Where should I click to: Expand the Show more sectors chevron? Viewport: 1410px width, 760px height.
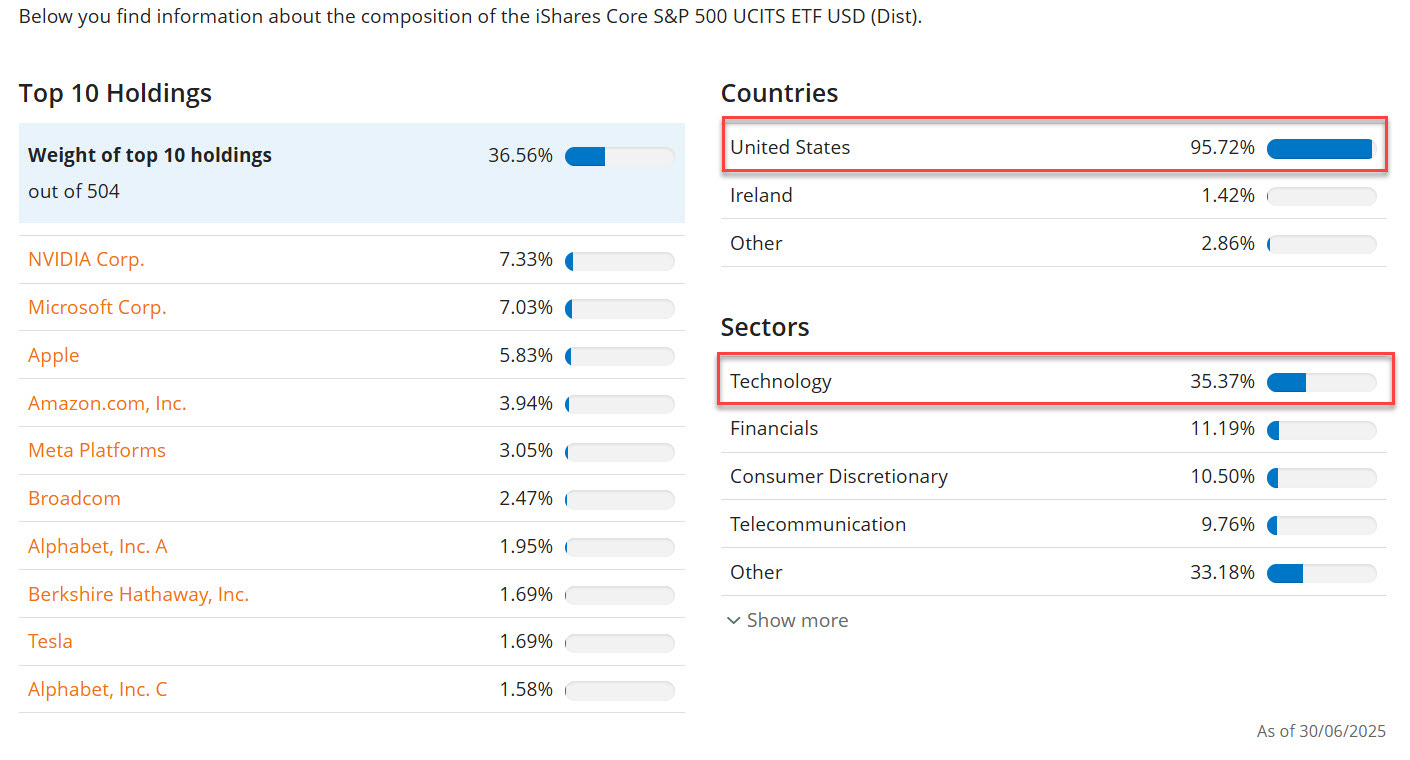click(734, 621)
